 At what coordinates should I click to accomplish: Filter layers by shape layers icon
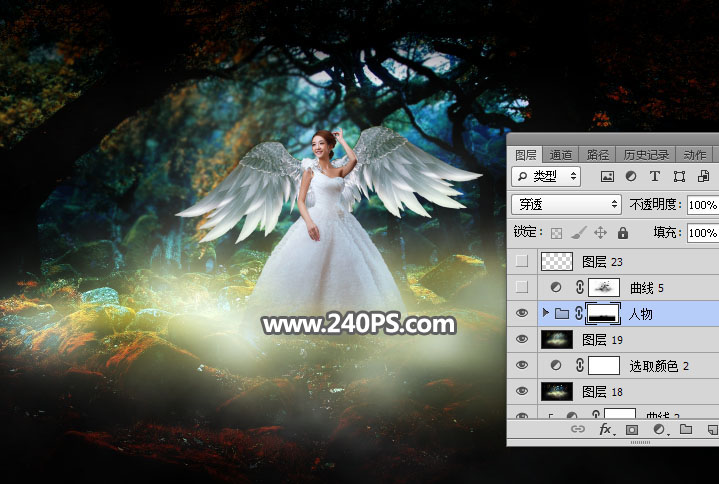click(679, 176)
